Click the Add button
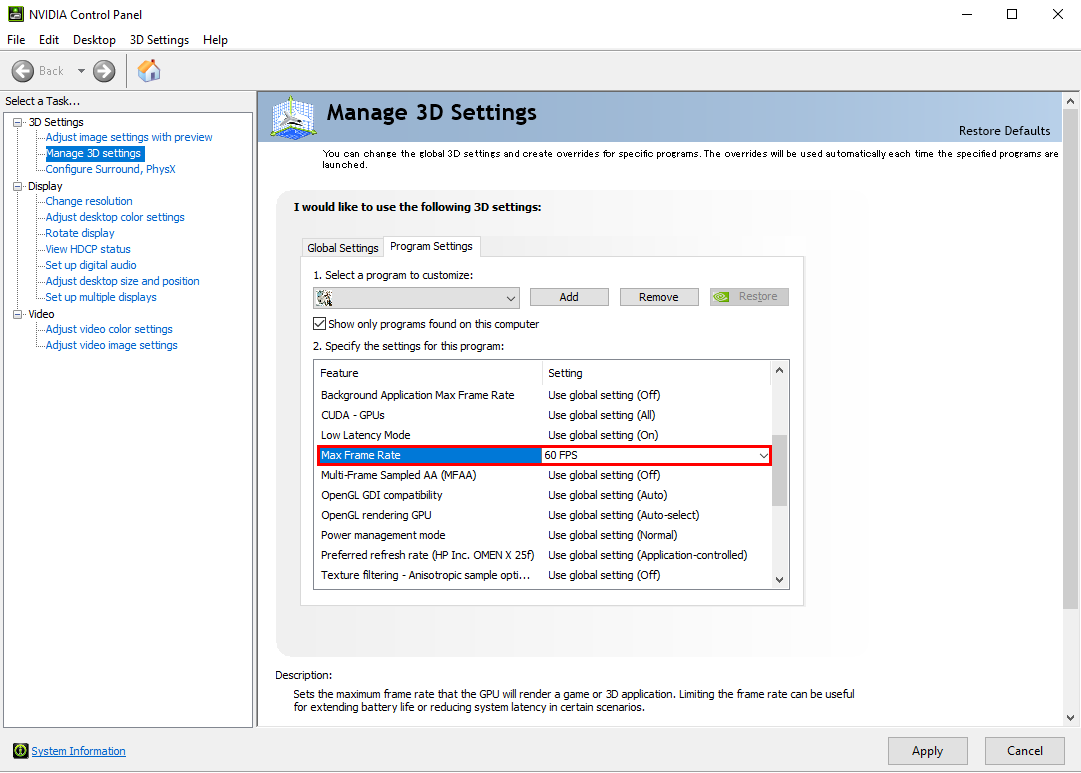1081x773 pixels. coord(569,297)
